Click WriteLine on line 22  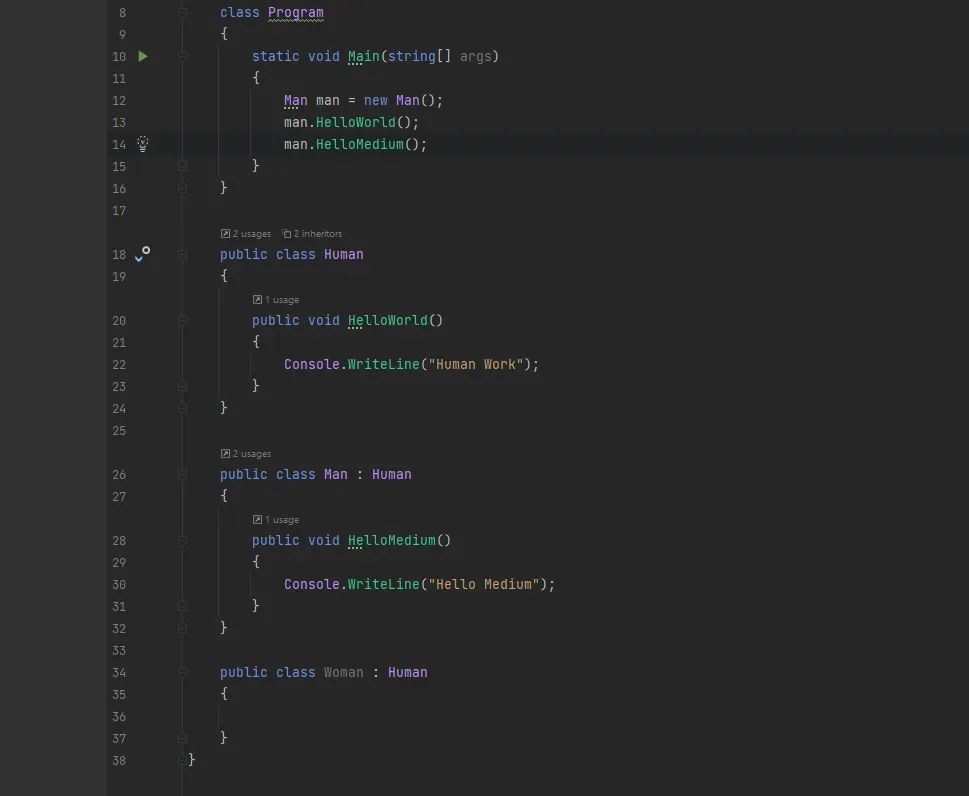[x=384, y=365]
